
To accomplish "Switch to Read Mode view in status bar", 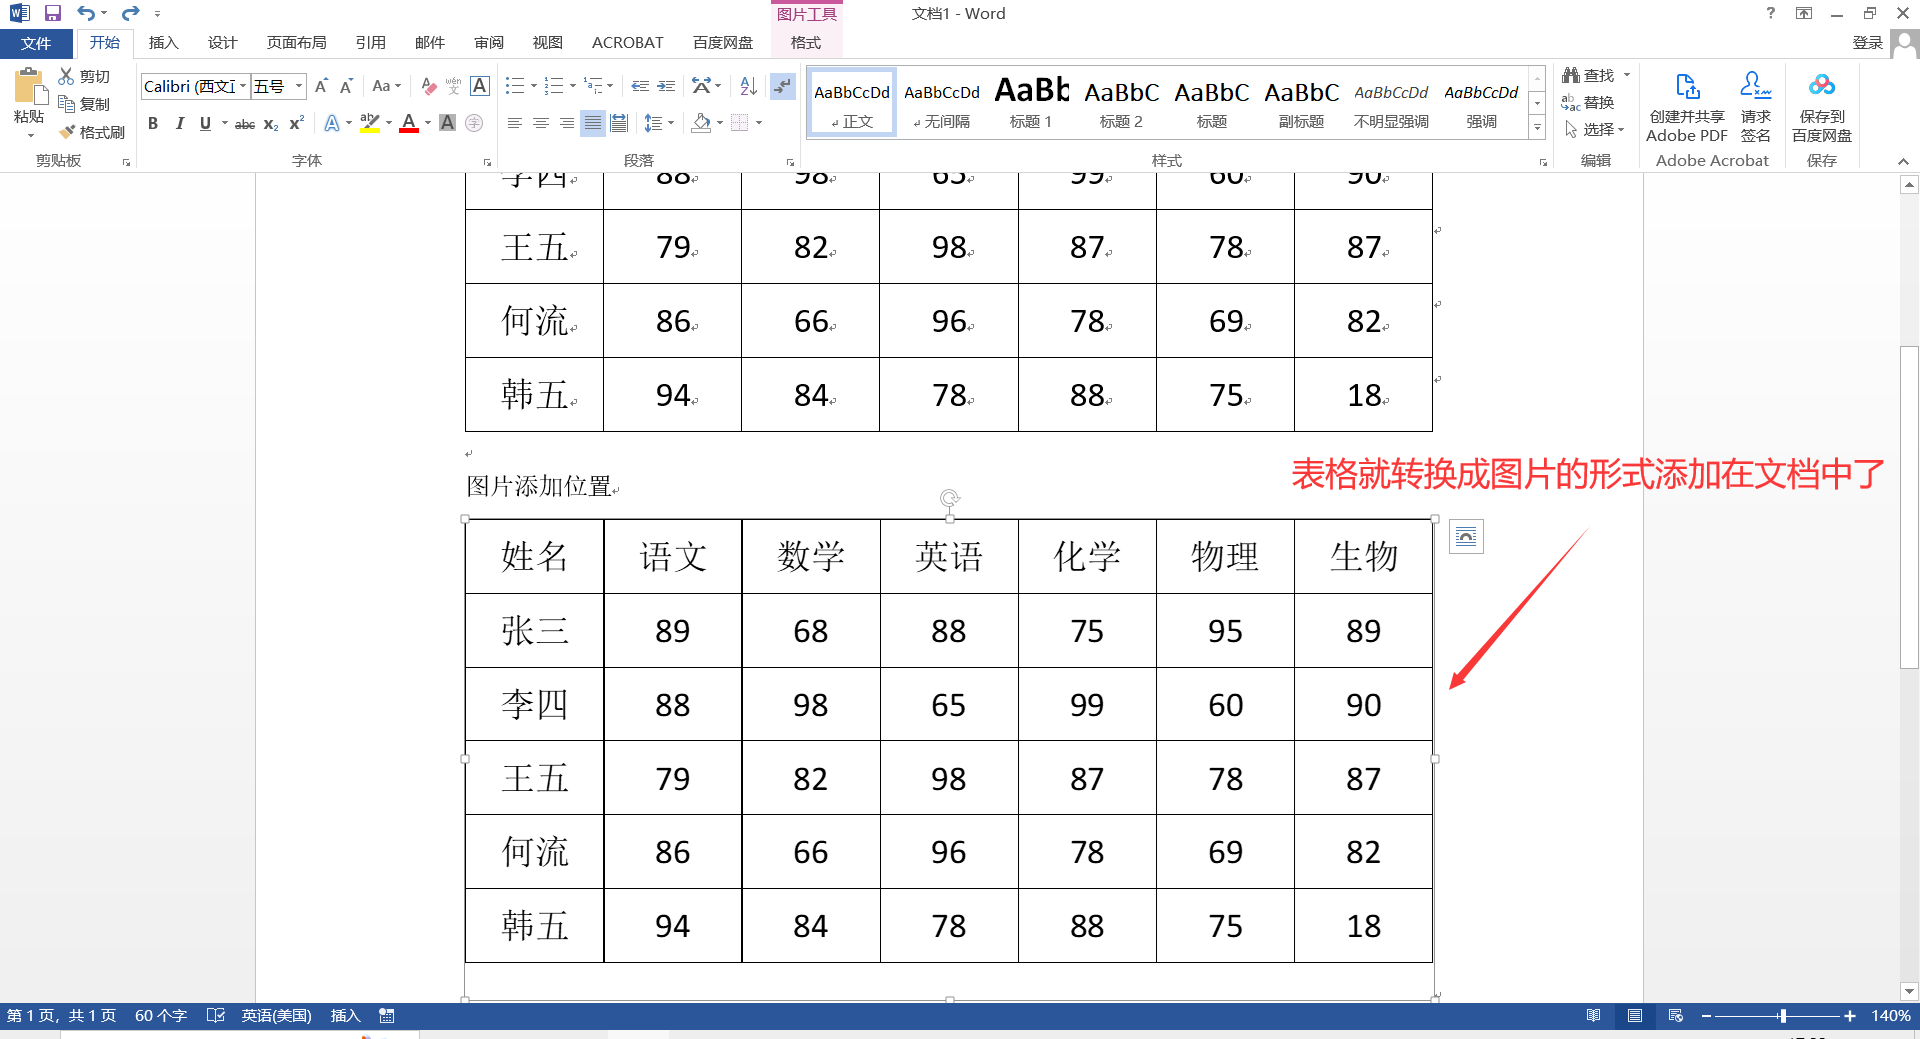I will click(x=1594, y=1016).
